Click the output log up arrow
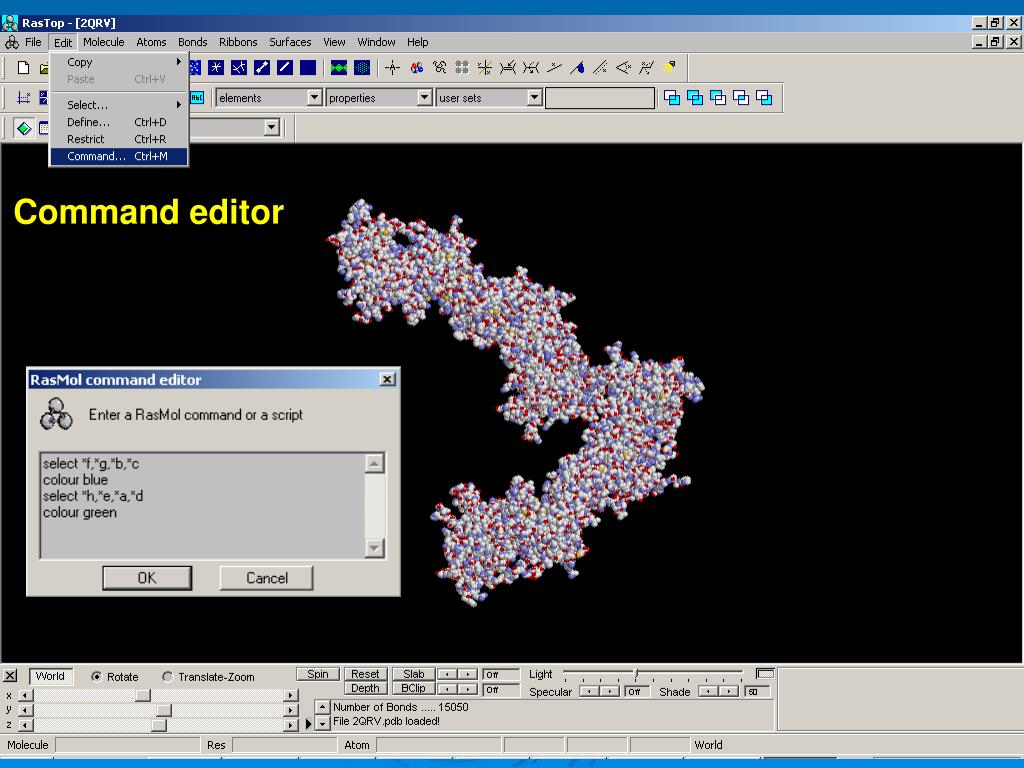Viewport: 1024px width, 768px height. (x=322, y=707)
